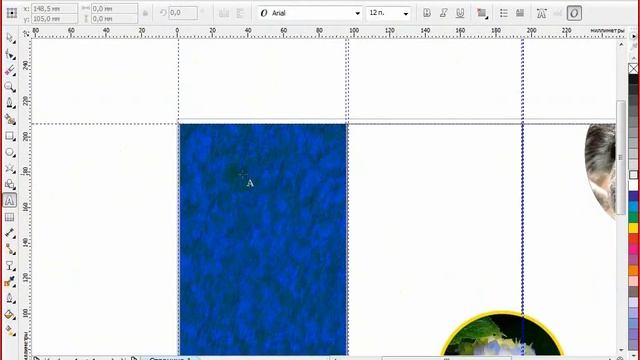Screen dimensions: 640x360
Task: Select the Blend effects goblet tool
Action: (x=10, y=266)
